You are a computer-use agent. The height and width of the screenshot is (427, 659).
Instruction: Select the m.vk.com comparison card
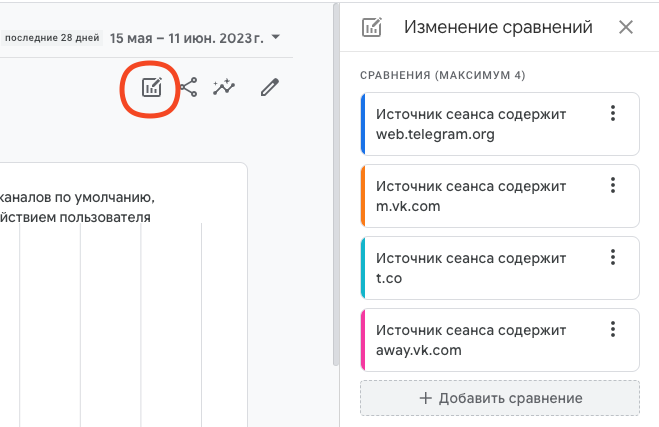point(500,196)
